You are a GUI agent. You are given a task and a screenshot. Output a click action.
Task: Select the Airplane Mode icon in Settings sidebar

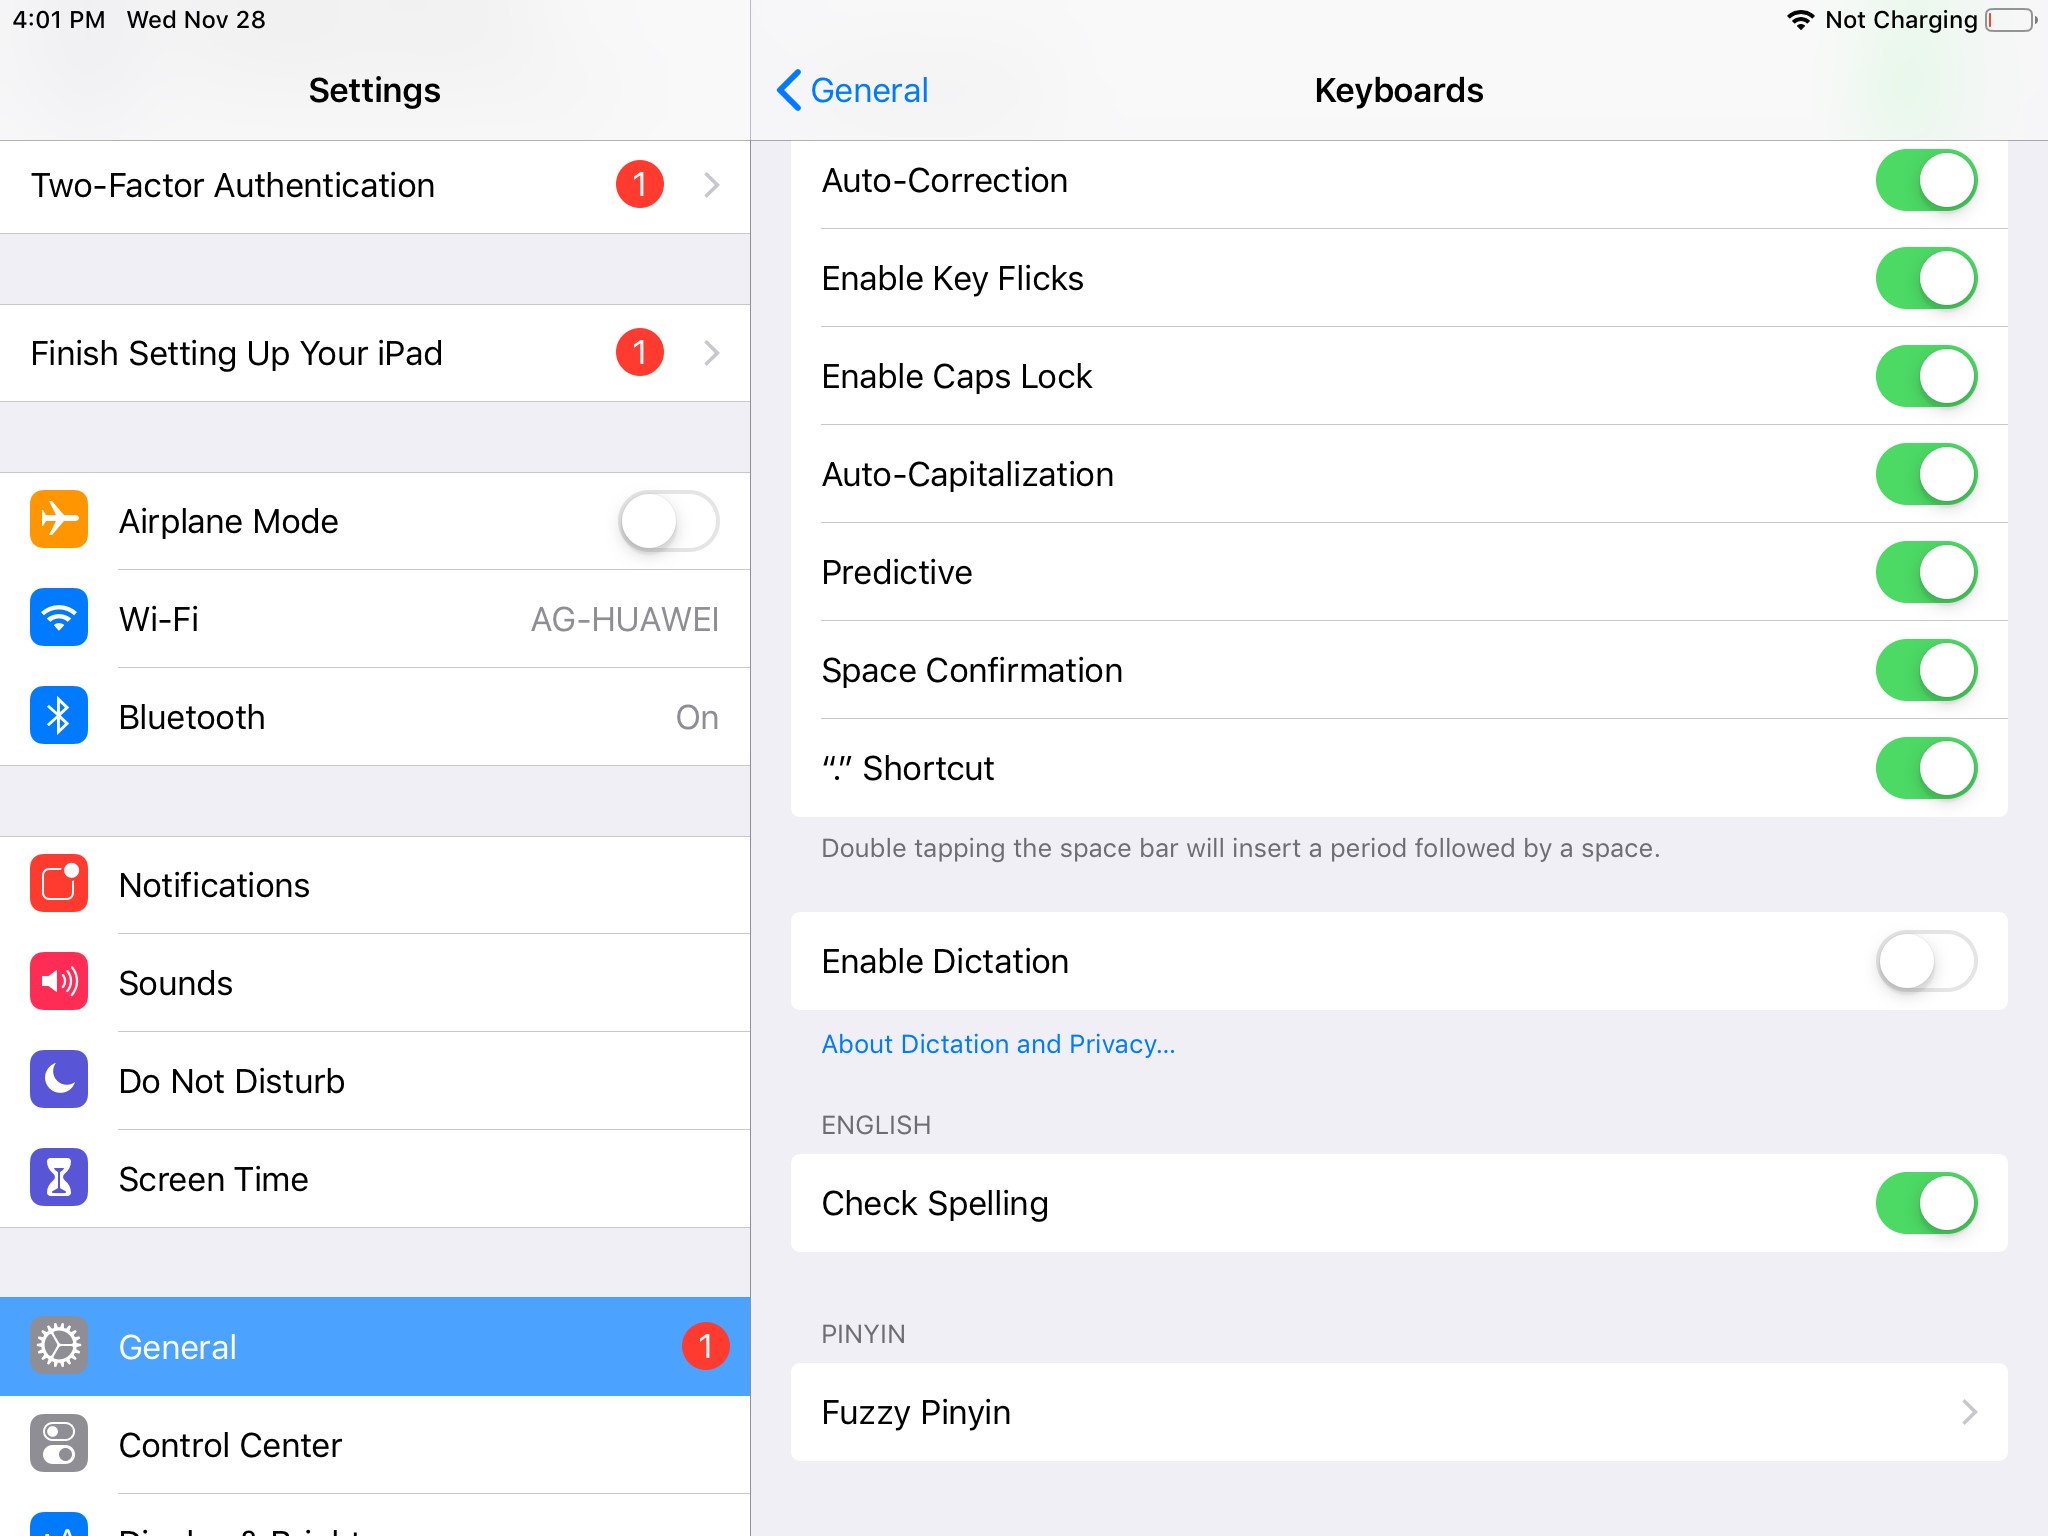coord(58,520)
